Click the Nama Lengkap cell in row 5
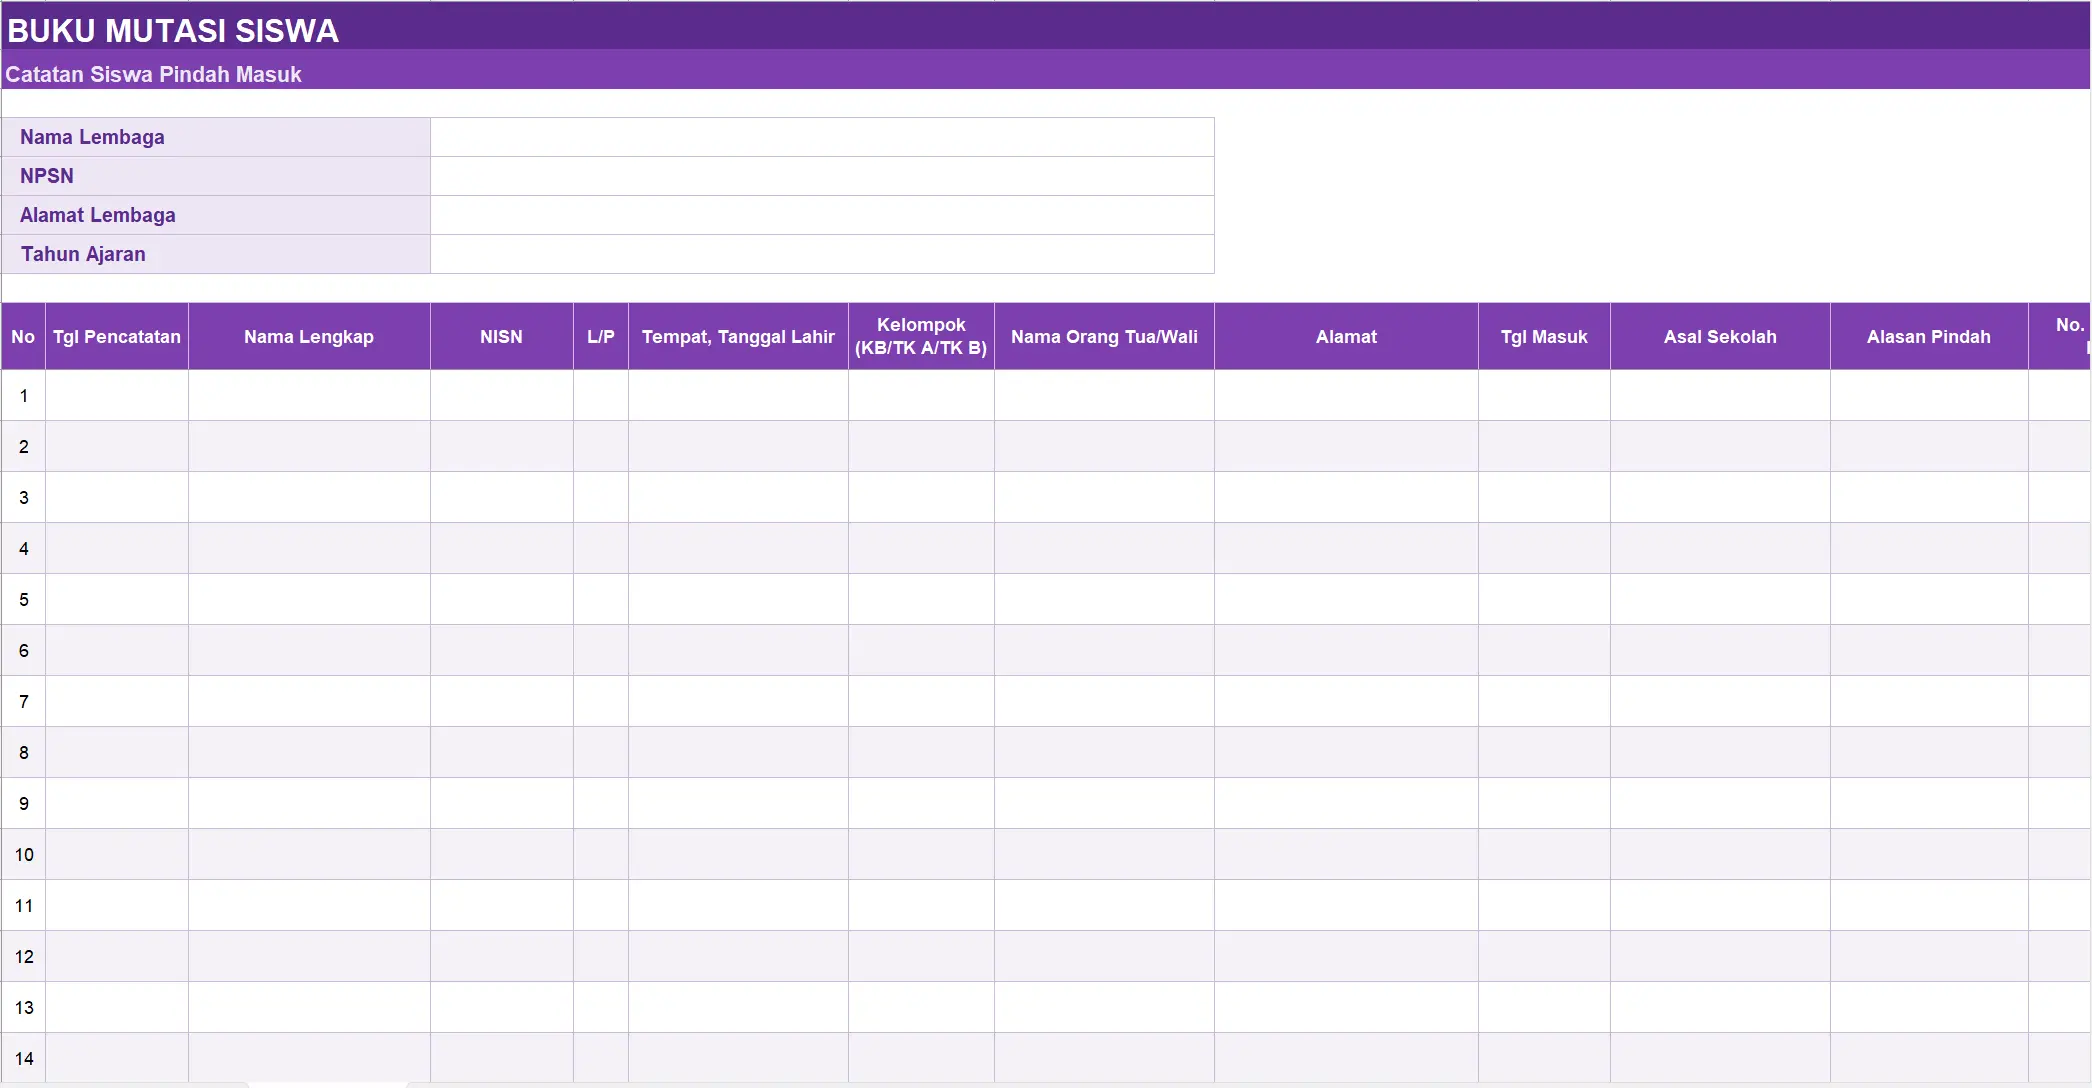2092x1088 pixels. [x=309, y=600]
